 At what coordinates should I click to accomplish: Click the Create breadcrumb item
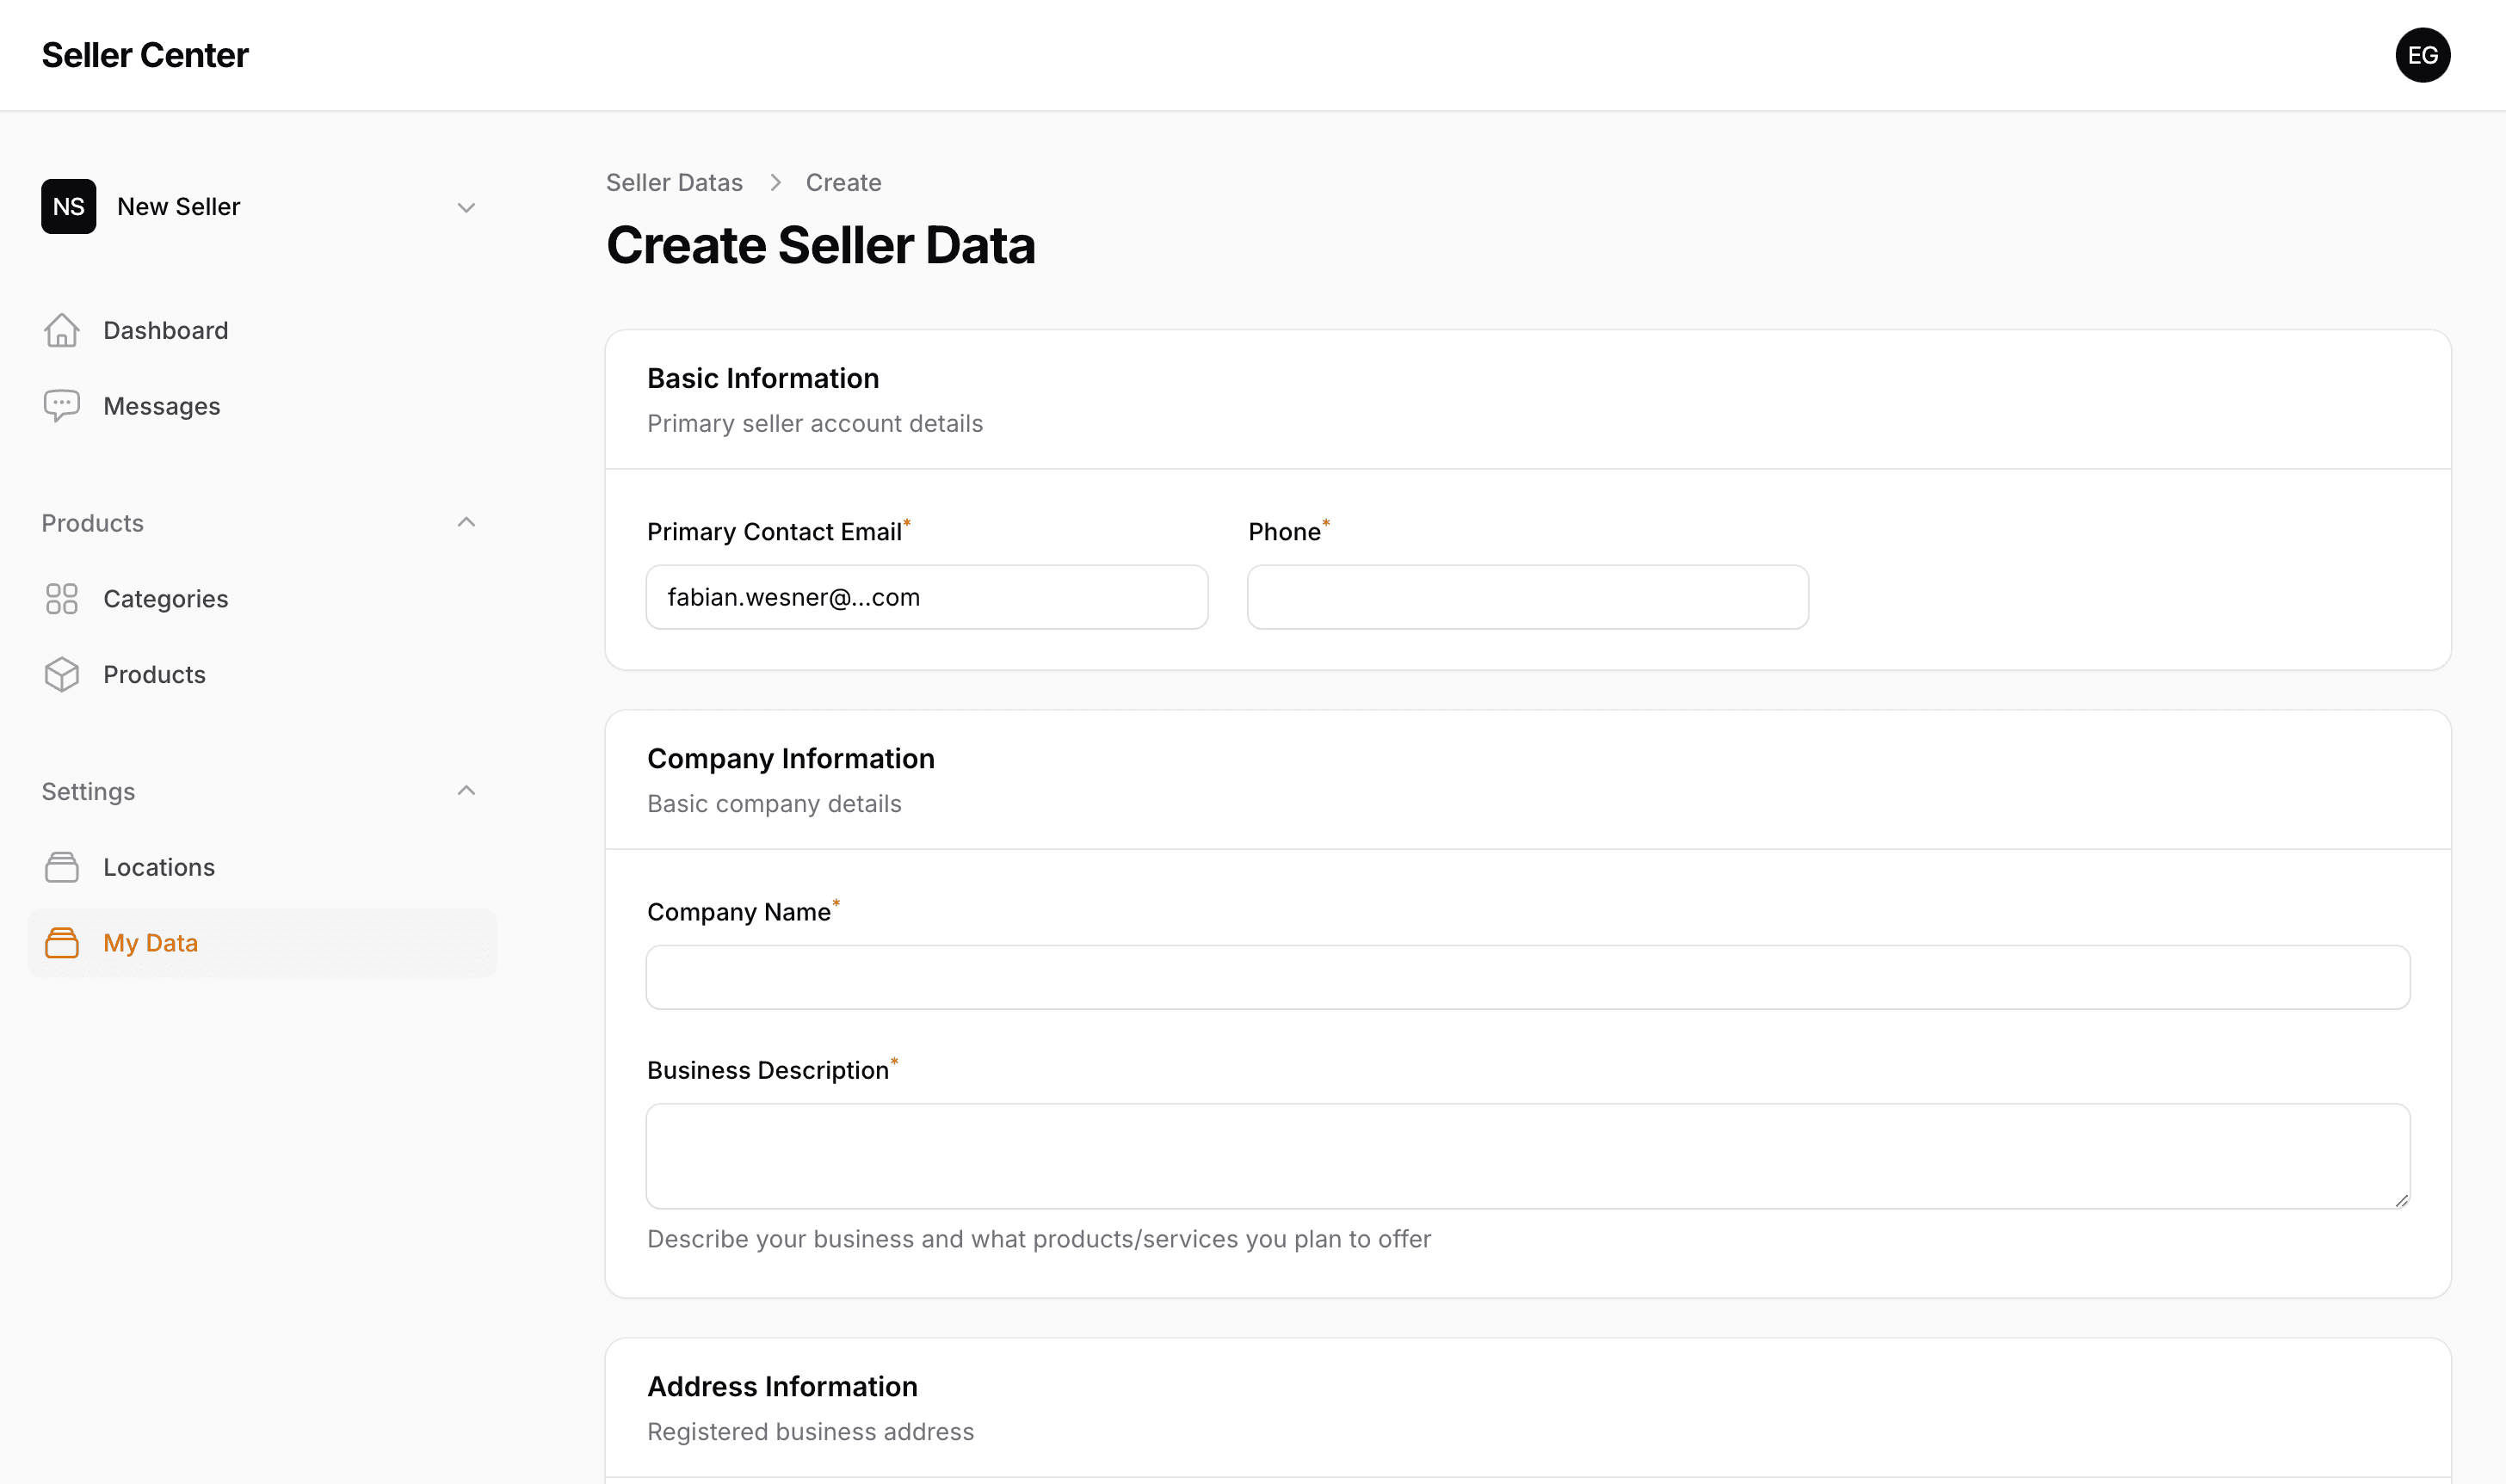[843, 183]
